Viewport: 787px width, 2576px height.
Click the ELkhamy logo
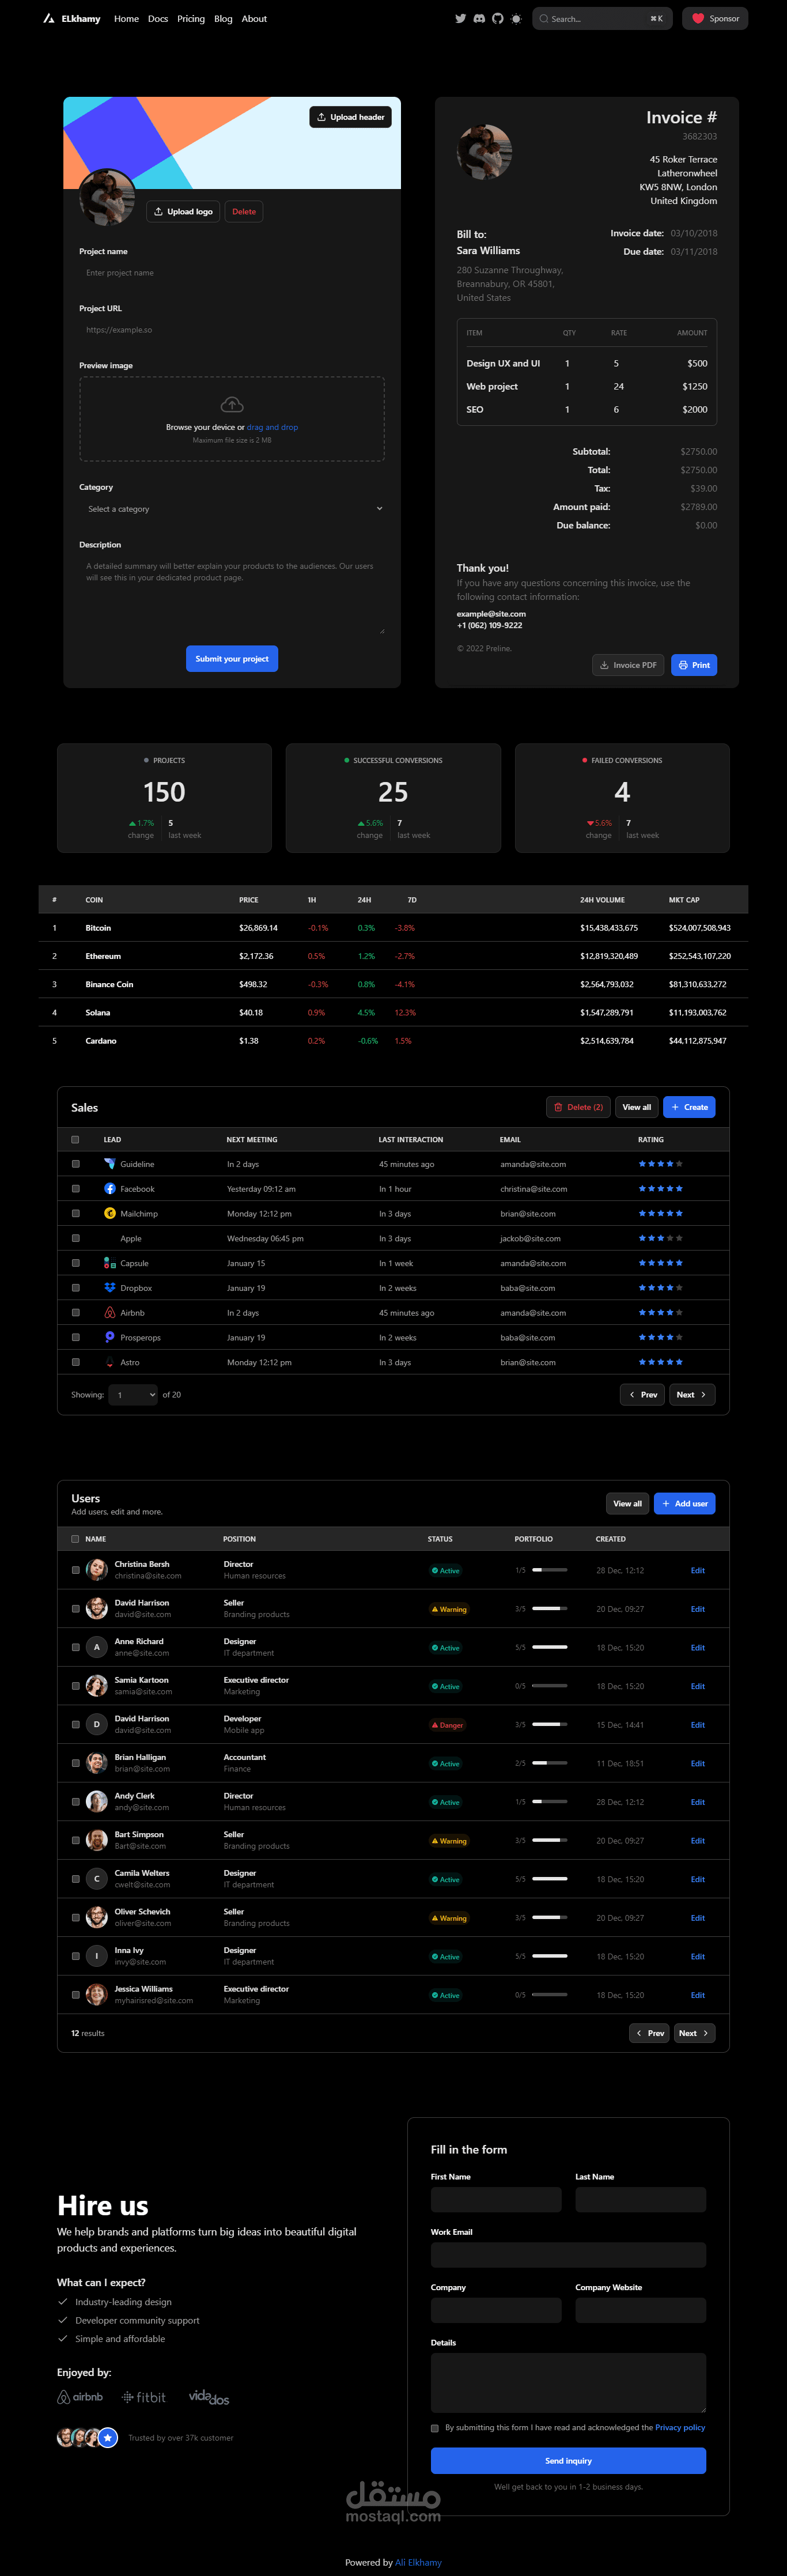point(72,19)
